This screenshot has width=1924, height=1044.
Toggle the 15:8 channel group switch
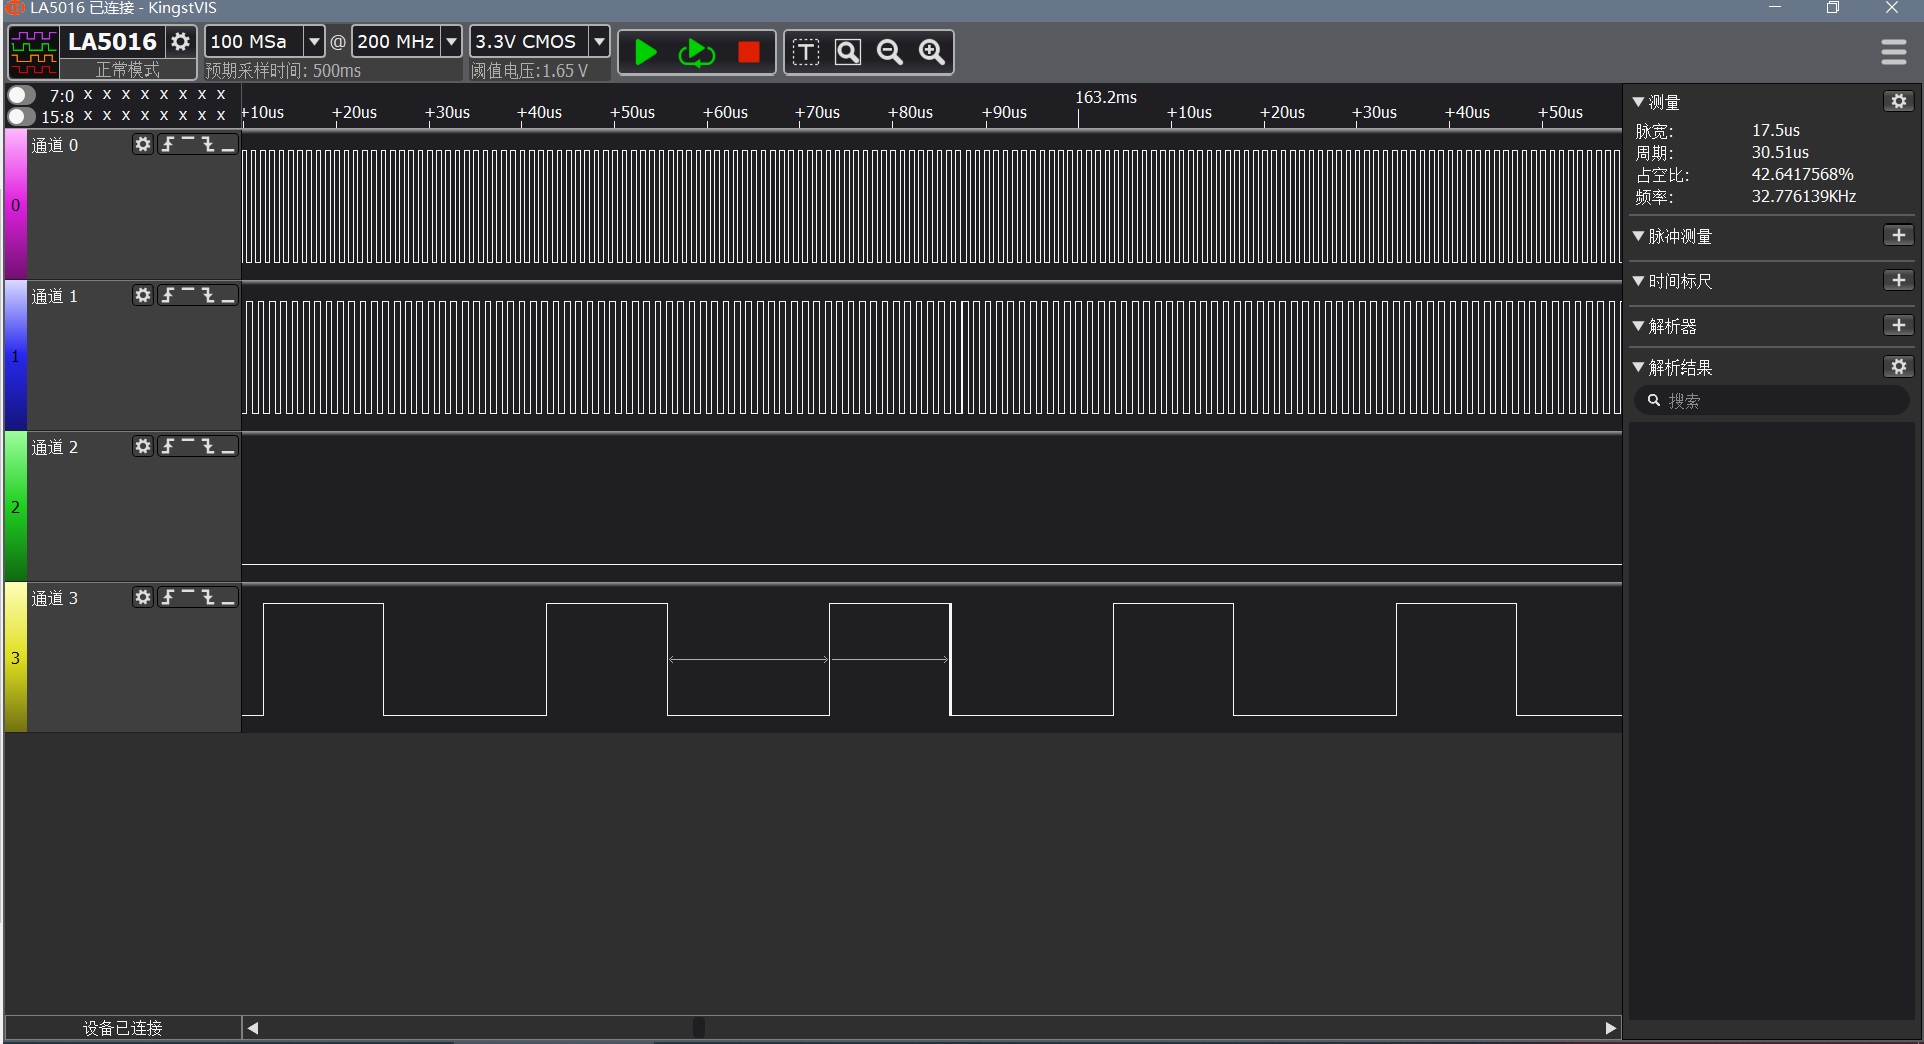pos(21,116)
